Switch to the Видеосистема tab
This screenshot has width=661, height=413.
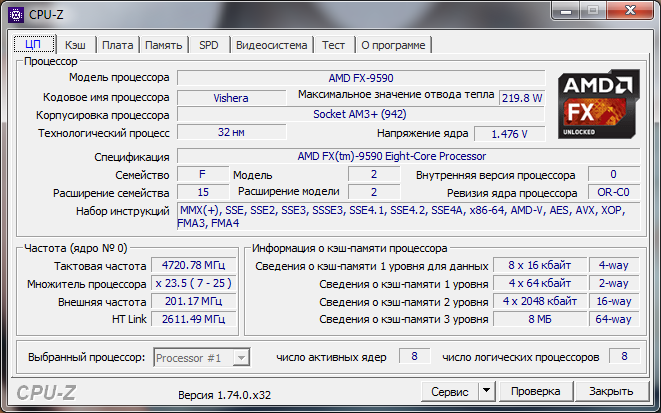271,45
